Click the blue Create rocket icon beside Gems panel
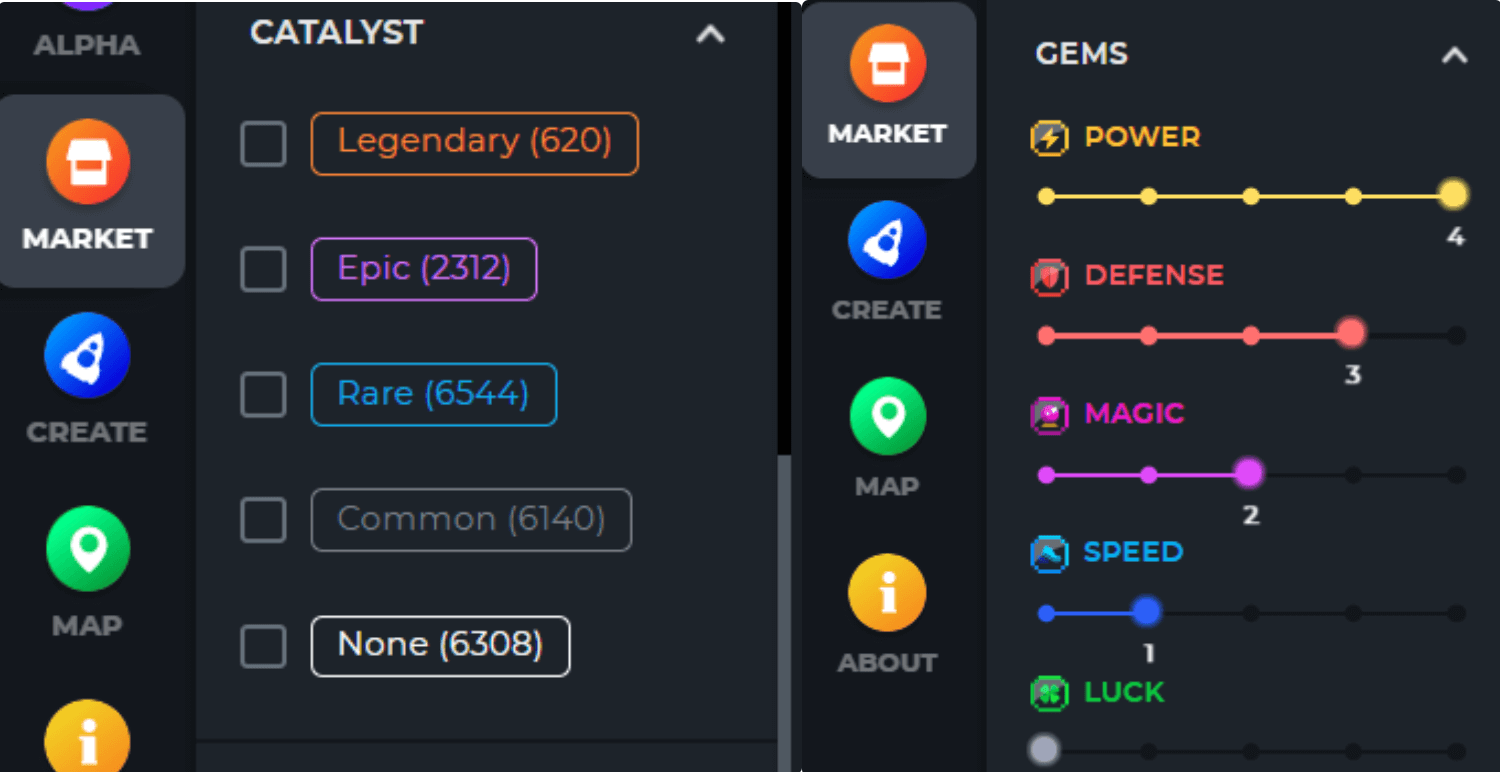The height and width of the screenshot is (772, 1500). 887,240
